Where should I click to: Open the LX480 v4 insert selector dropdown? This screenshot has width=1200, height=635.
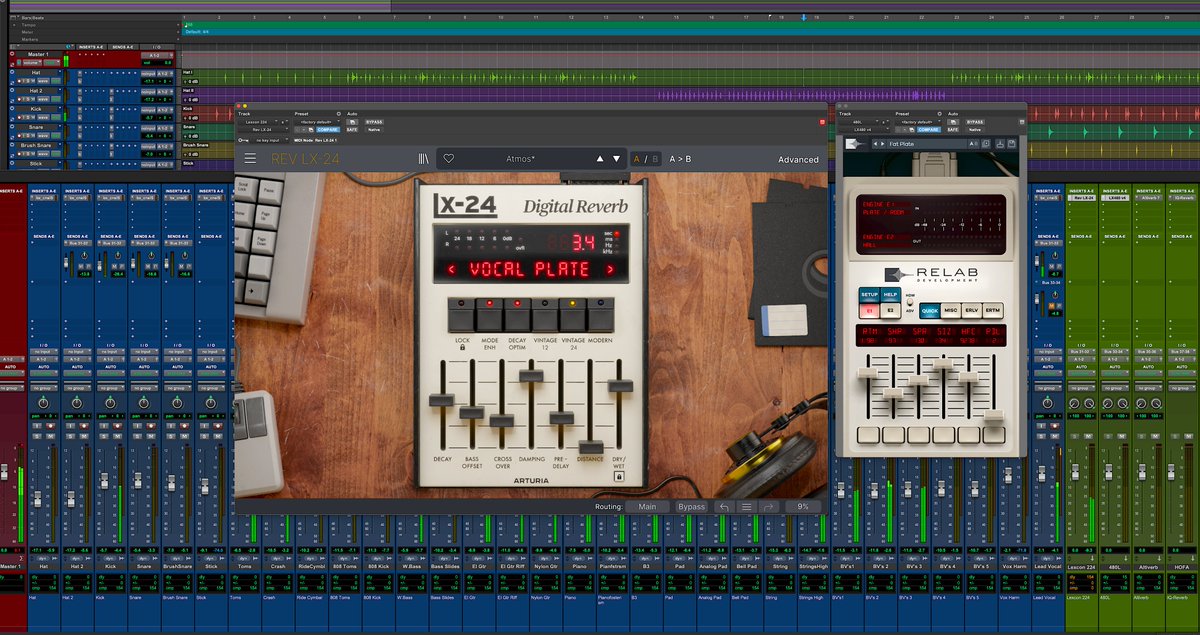[864, 130]
